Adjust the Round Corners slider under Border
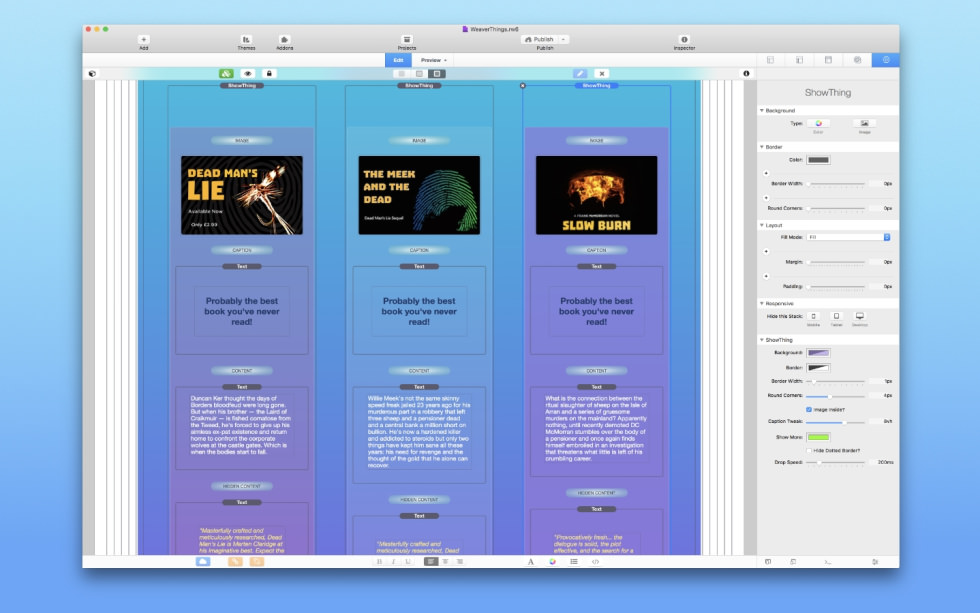Viewport: 980px width, 613px height. tap(836, 208)
